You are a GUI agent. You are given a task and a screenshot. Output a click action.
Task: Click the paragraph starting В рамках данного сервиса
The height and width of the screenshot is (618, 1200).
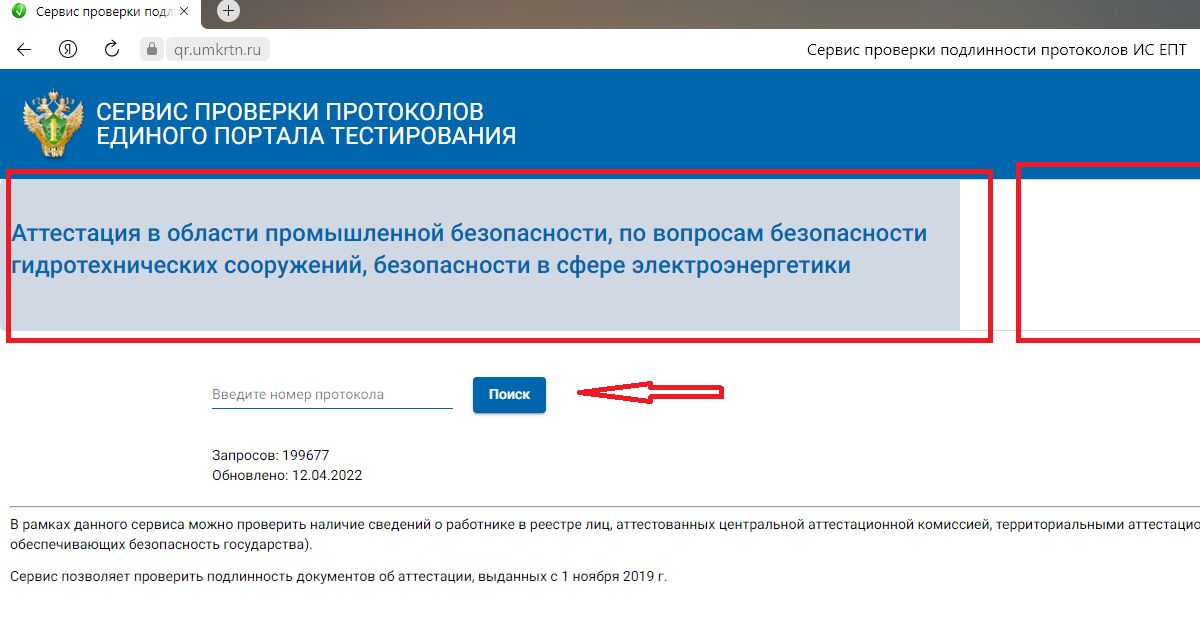coord(600,534)
